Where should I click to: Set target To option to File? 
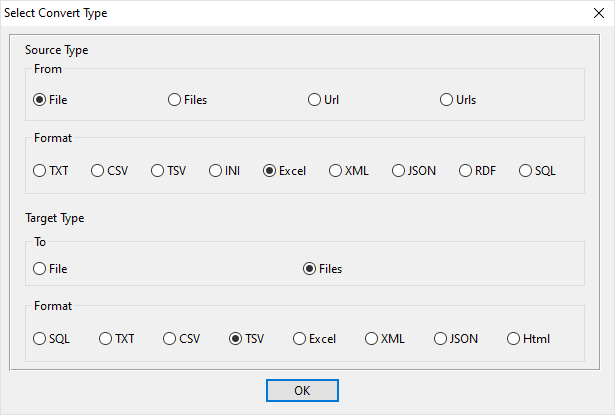pos(40,269)
